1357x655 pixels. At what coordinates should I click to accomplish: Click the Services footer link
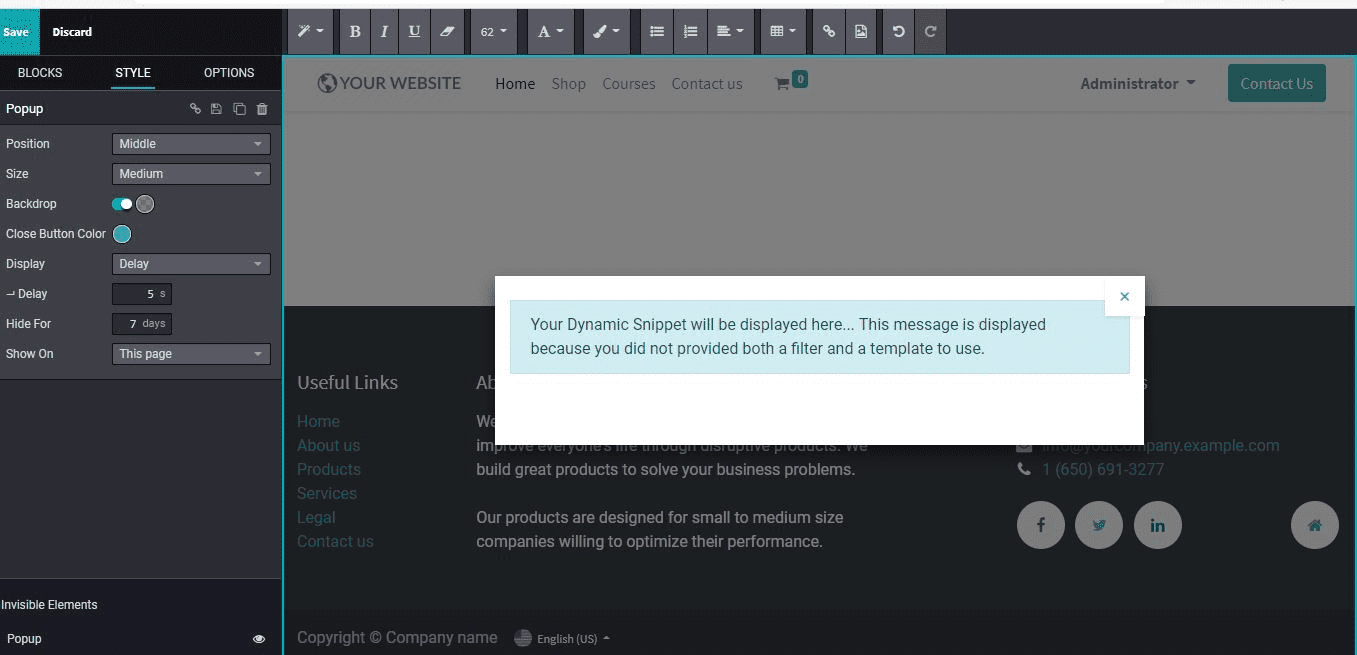tap(327, 494)
